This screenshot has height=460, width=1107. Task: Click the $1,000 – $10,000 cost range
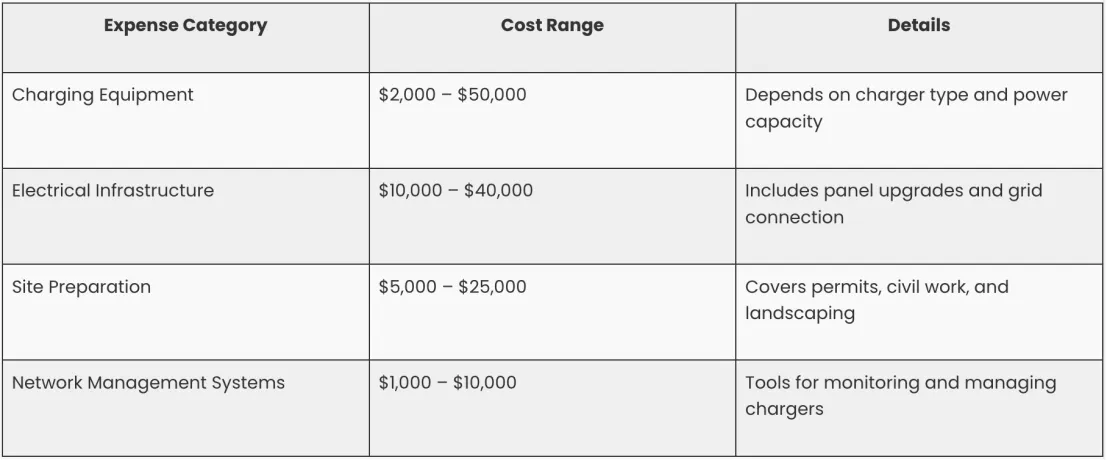click(448, 383)
